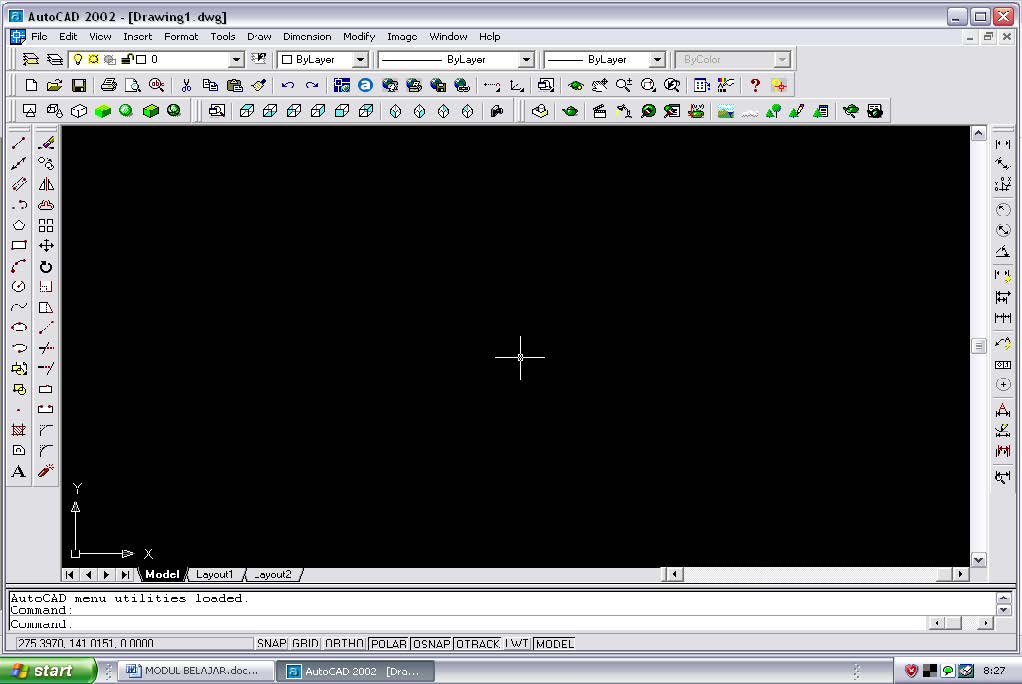
Task: Expand the ByColor plot style dropdown
Action: coord(781,59)
